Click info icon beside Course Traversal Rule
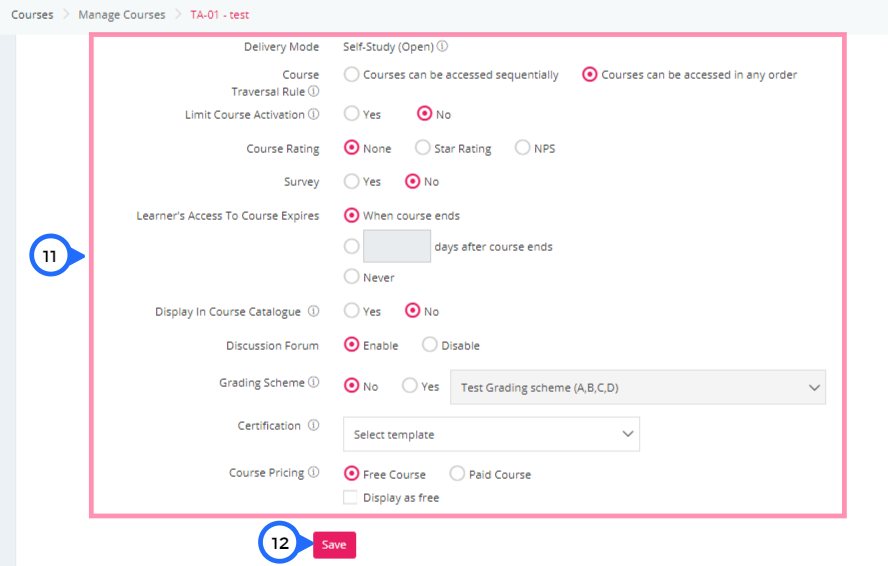This screenshot has width=888, height=566. click(x=313, y=91)
